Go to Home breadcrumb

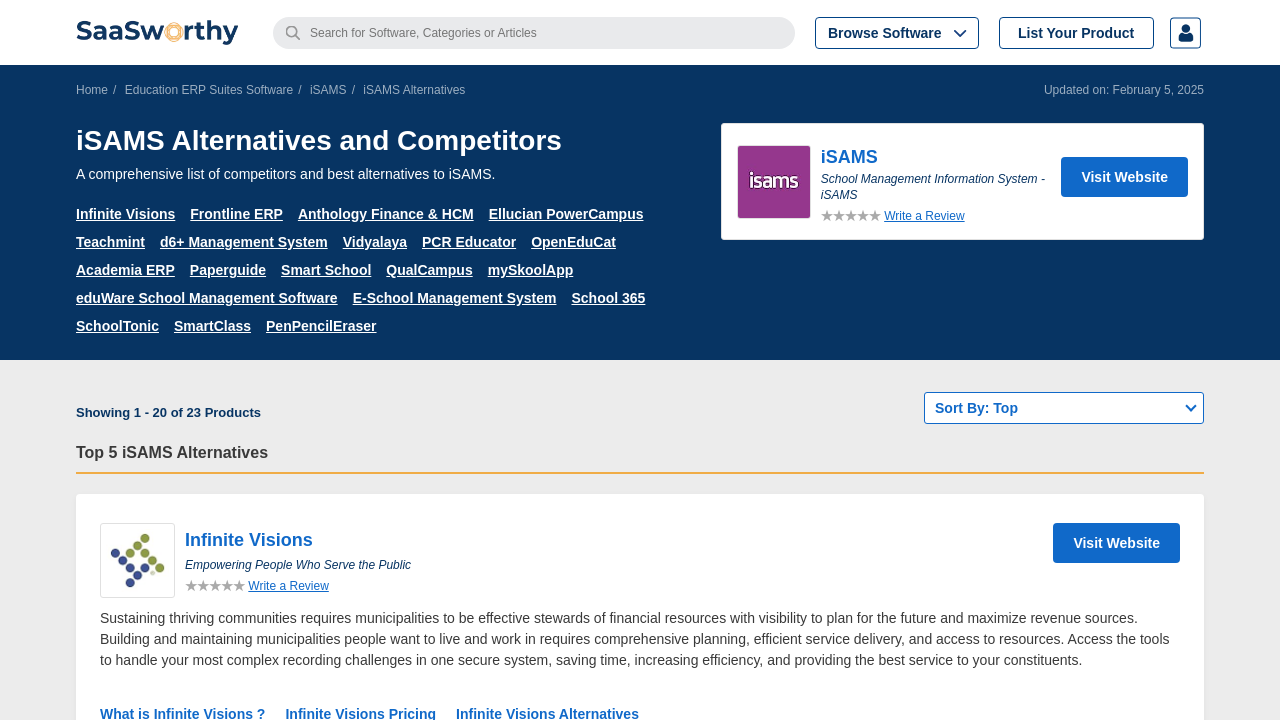pyautogui.click(x=91, y=90)
